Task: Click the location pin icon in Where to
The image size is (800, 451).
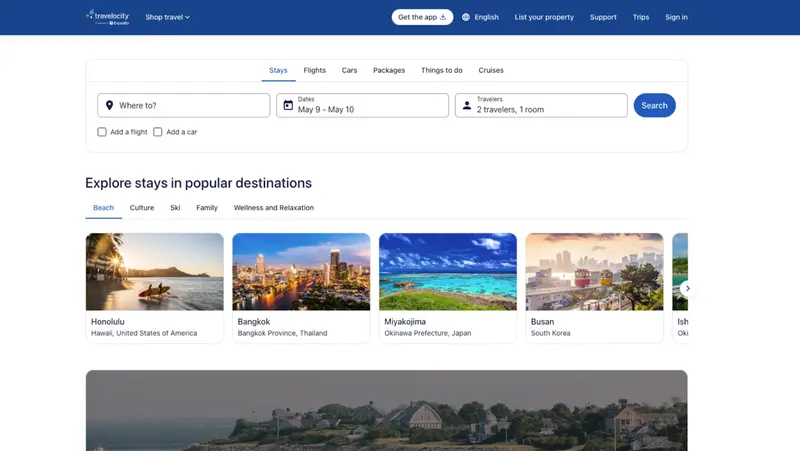Action: point(109,105)
